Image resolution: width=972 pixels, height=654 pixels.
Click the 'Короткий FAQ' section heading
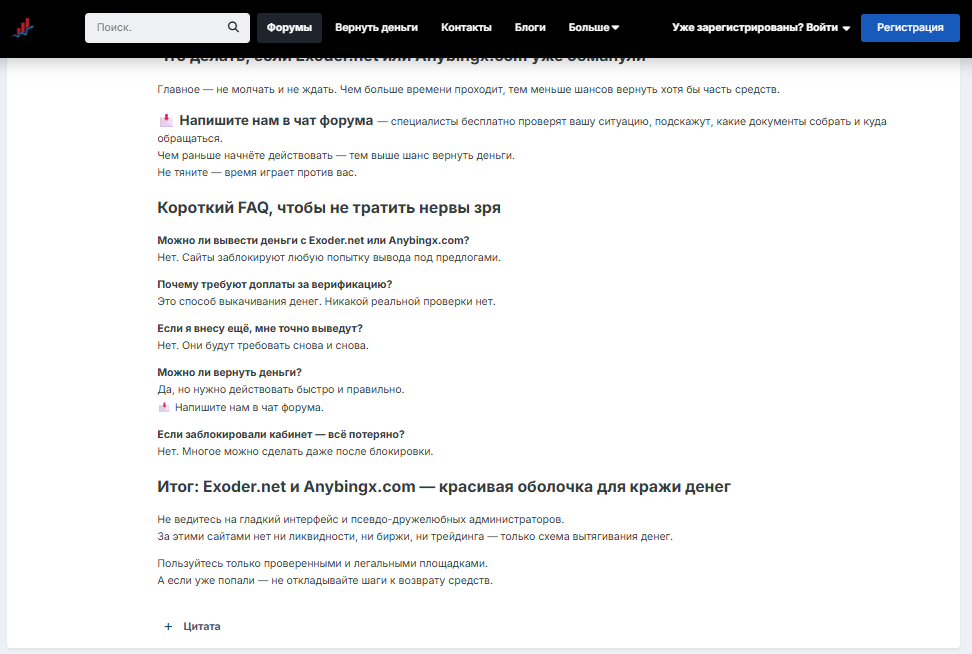[x=329, y=208]
